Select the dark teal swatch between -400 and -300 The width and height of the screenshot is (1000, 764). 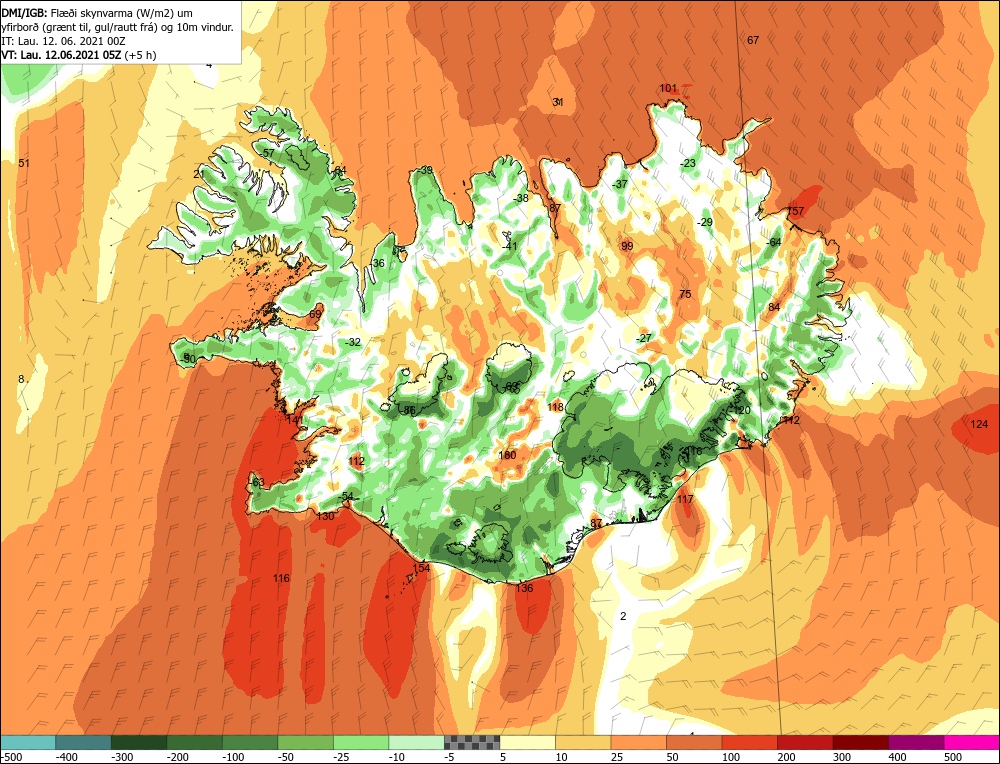click(83, 742)
